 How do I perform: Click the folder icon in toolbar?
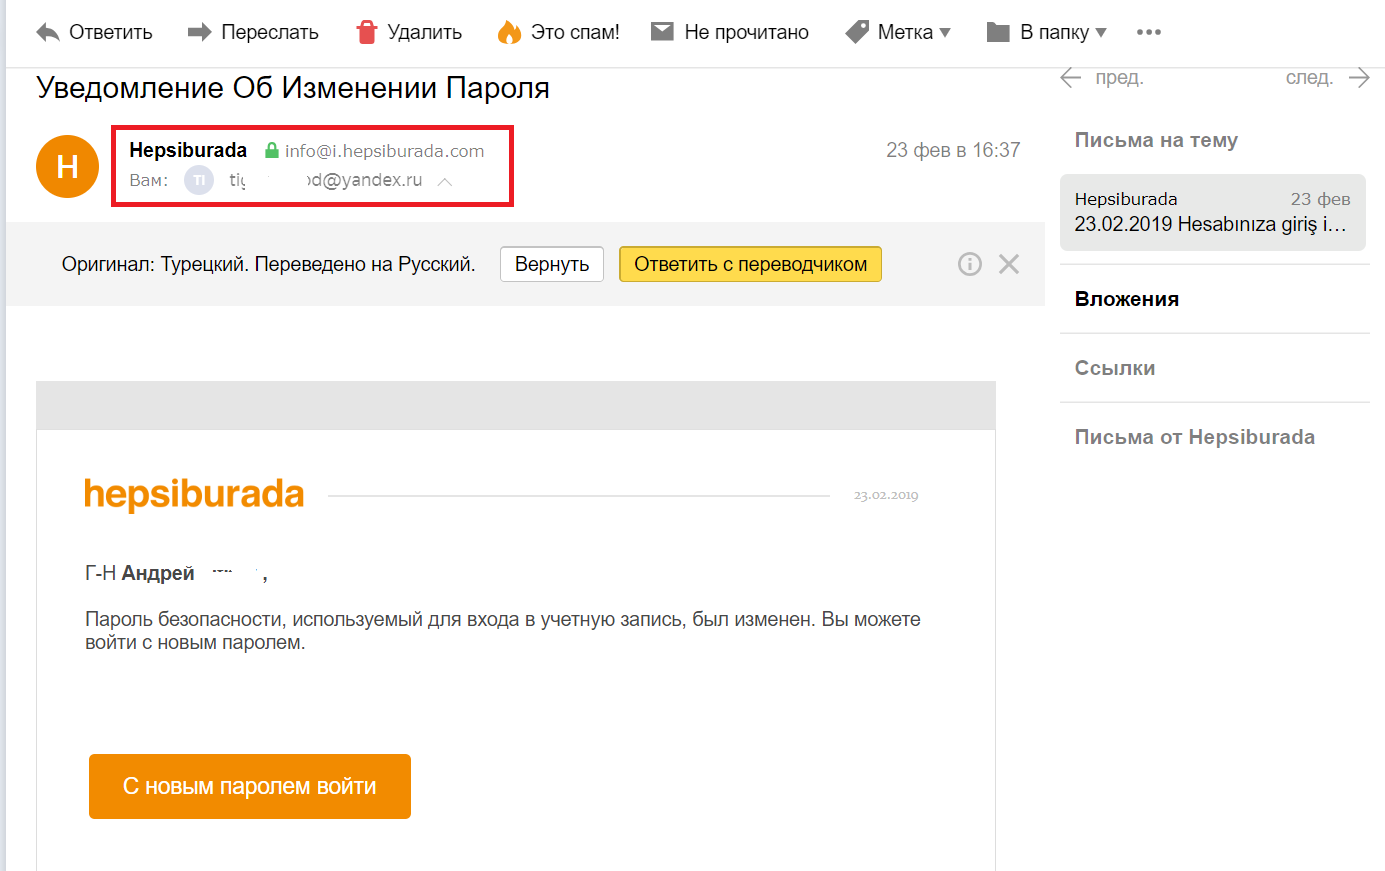coord(998,32)
